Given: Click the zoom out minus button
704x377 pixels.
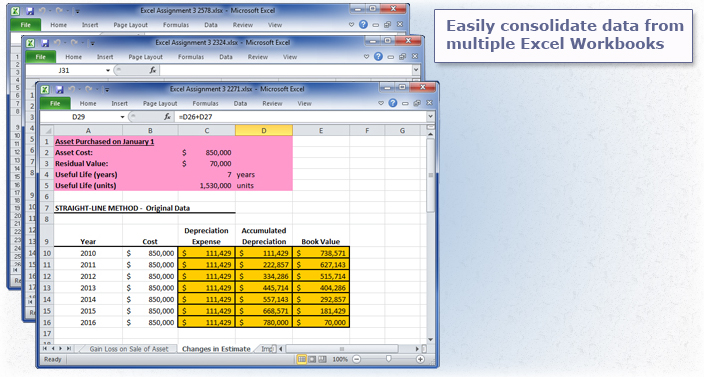Looking at the screenshot, I should click(356, 359).
